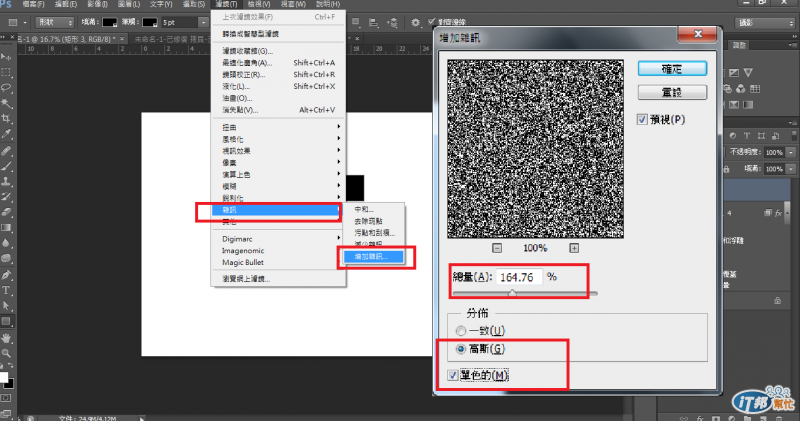Click the 總量(A) amount input field
The height and width of the screenshot is (421, 800).
519,277
